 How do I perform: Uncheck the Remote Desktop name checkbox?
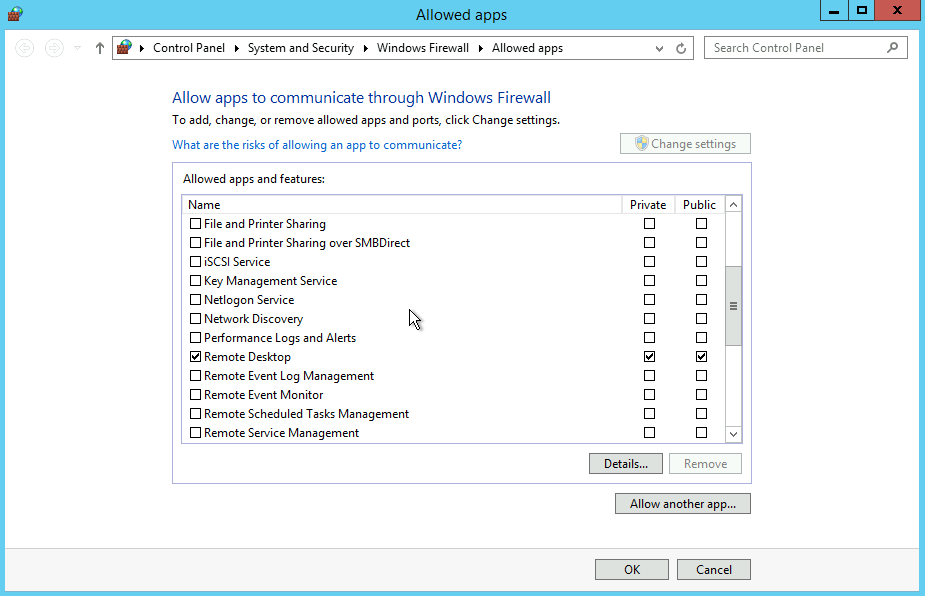click(195, 356)
